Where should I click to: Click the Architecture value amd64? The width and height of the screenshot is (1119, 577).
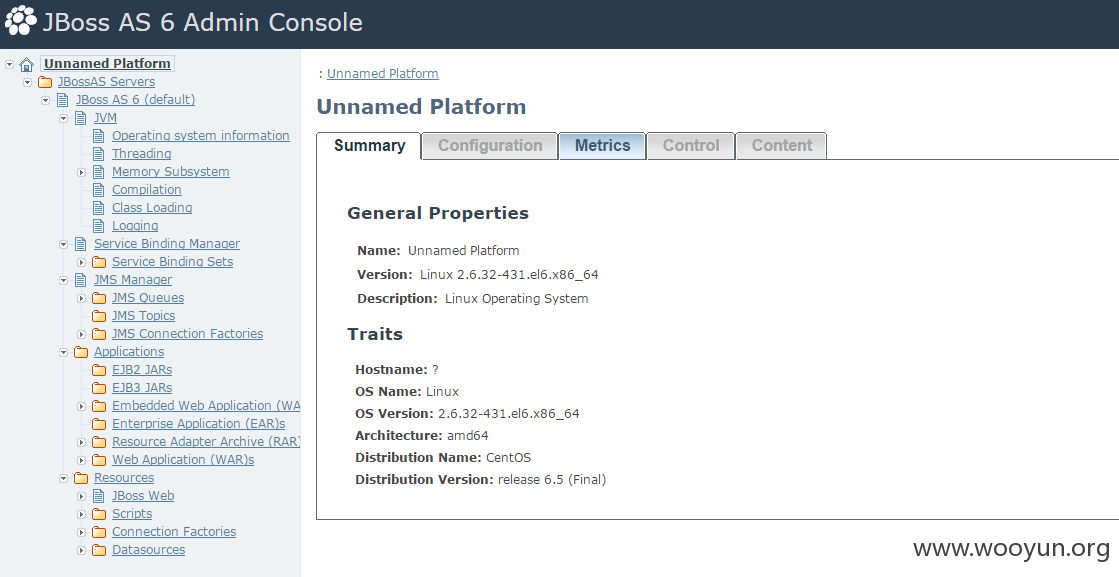click(x=467, y=435)
